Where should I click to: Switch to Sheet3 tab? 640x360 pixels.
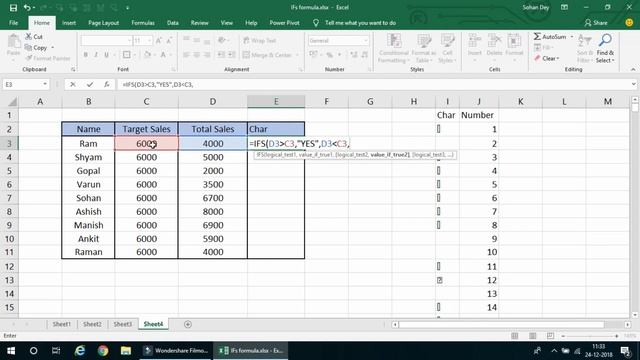point(122,324)
